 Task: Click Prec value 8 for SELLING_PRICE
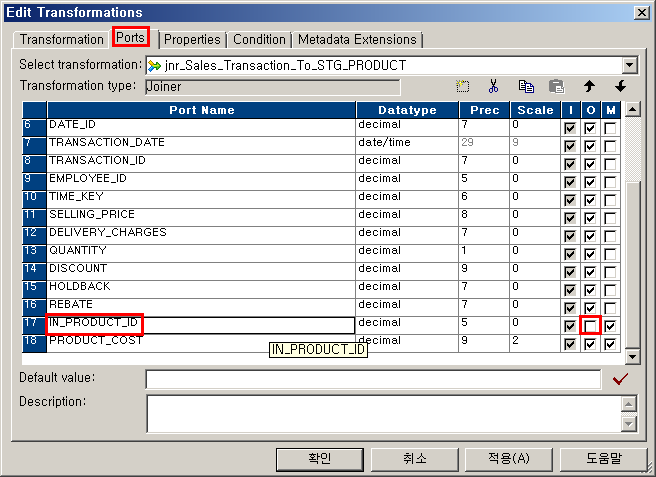(x=484, y=217)
